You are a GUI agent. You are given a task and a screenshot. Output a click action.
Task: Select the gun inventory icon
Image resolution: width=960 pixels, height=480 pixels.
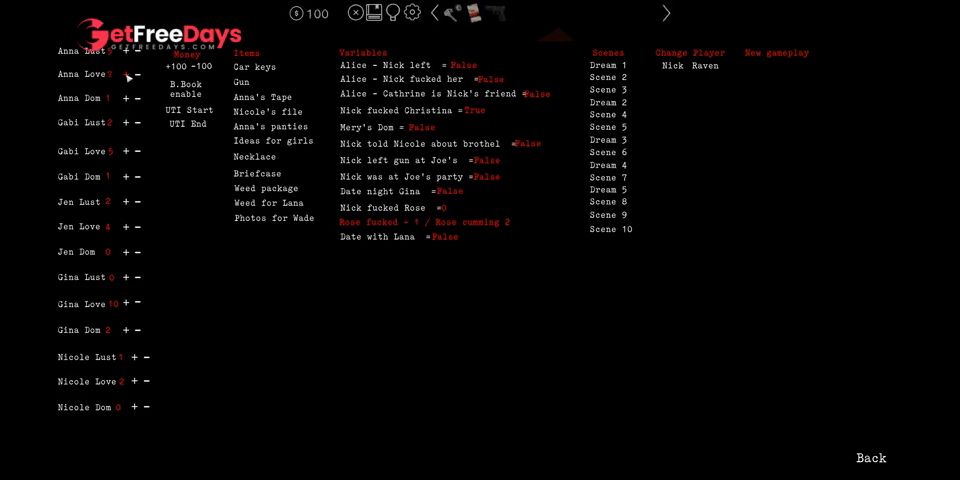coord(496,13)
